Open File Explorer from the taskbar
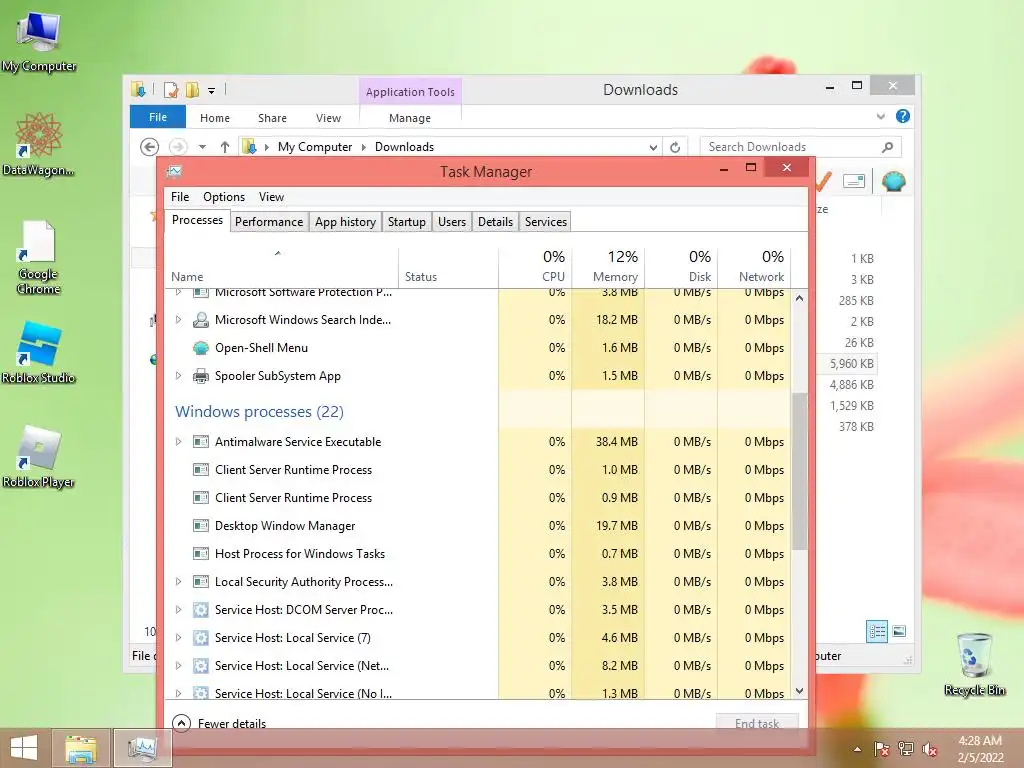1024x768 pixels. click(x=81, y=748)
